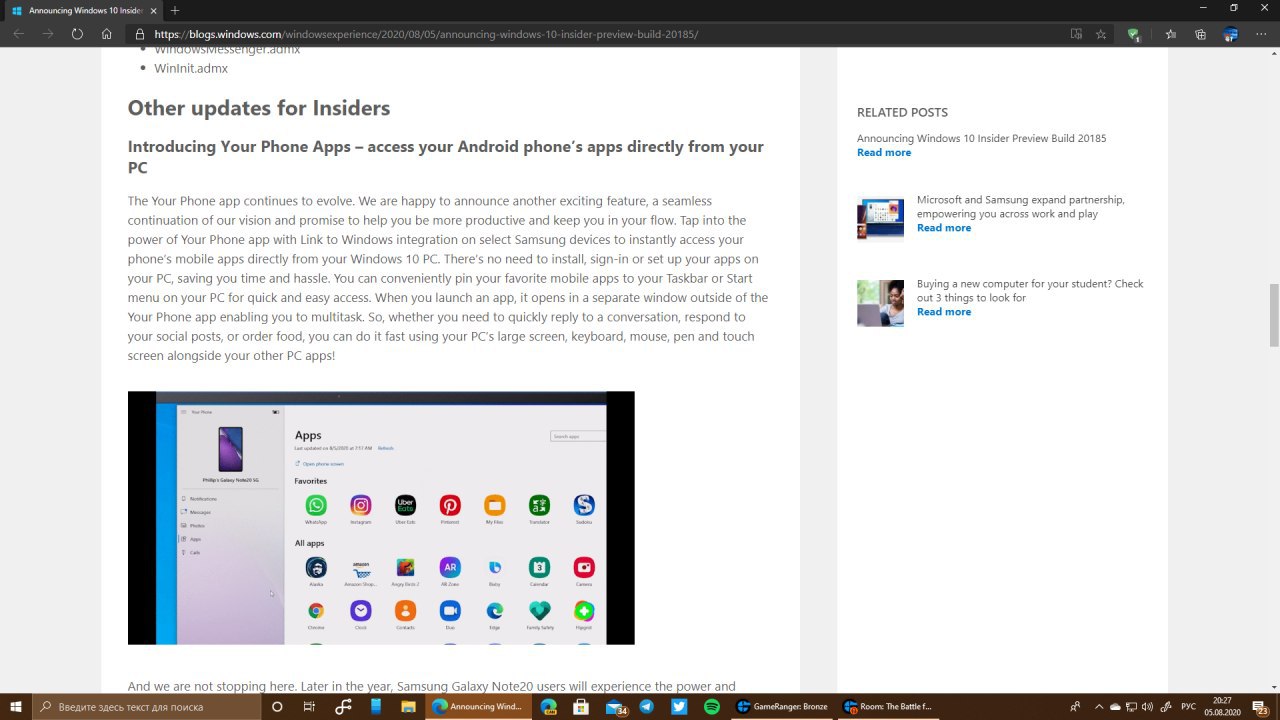
Task: Open 'Announcing Windows 10 Insider Preview Build 20185' title
Action: pos(981,139)
